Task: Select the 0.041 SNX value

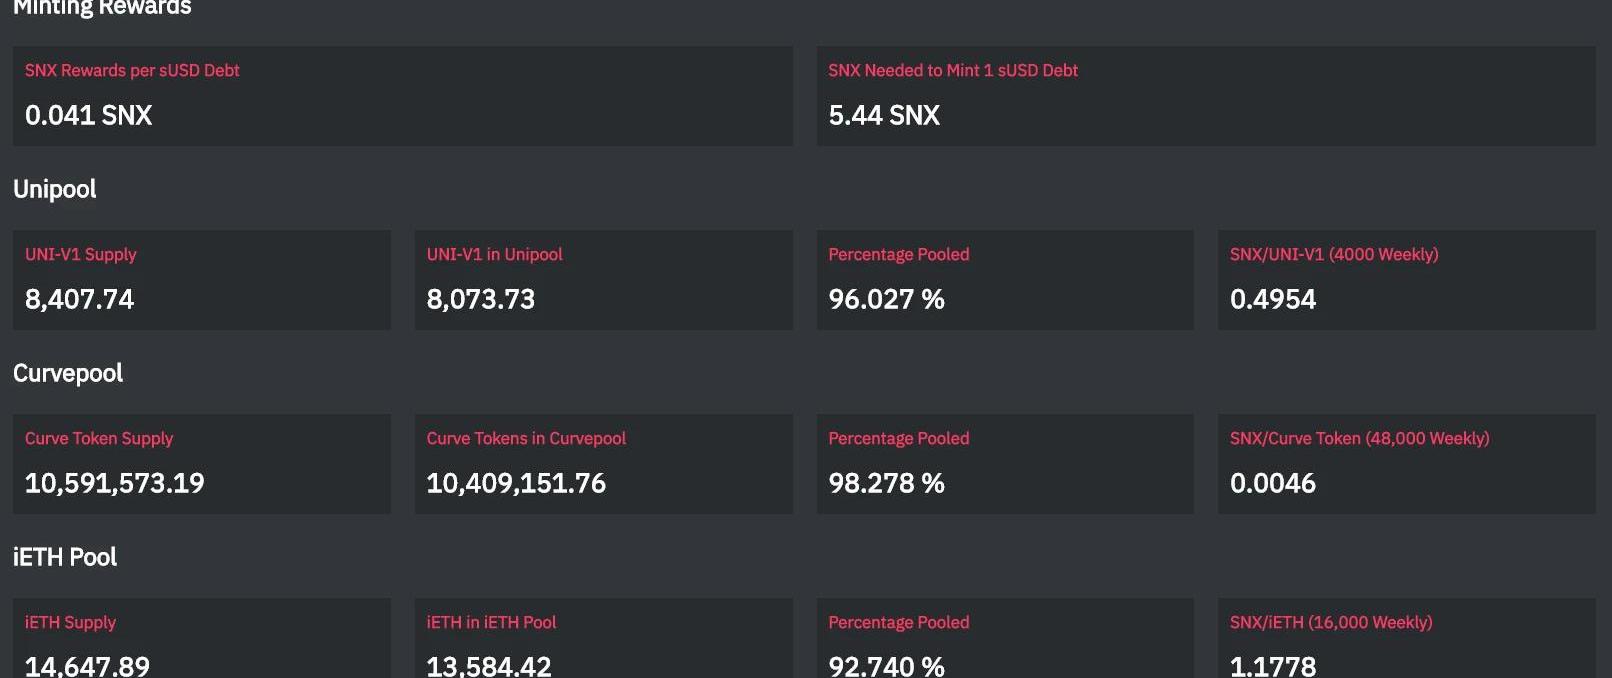Action: 88,115
